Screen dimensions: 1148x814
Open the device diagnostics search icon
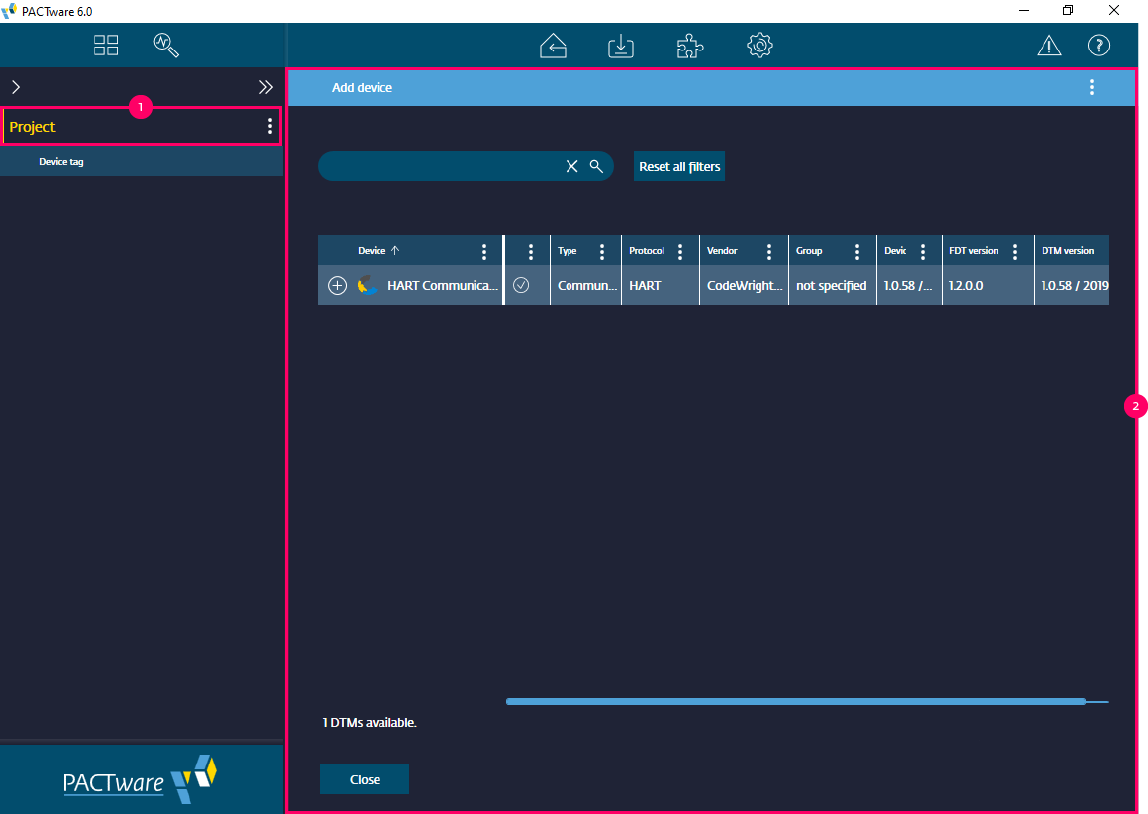[166, 45]
